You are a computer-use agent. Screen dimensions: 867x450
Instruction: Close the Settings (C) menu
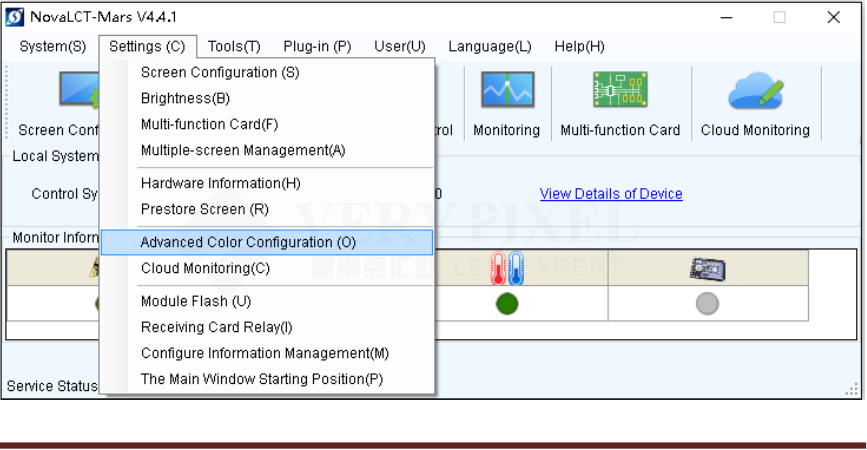(147, 46)
